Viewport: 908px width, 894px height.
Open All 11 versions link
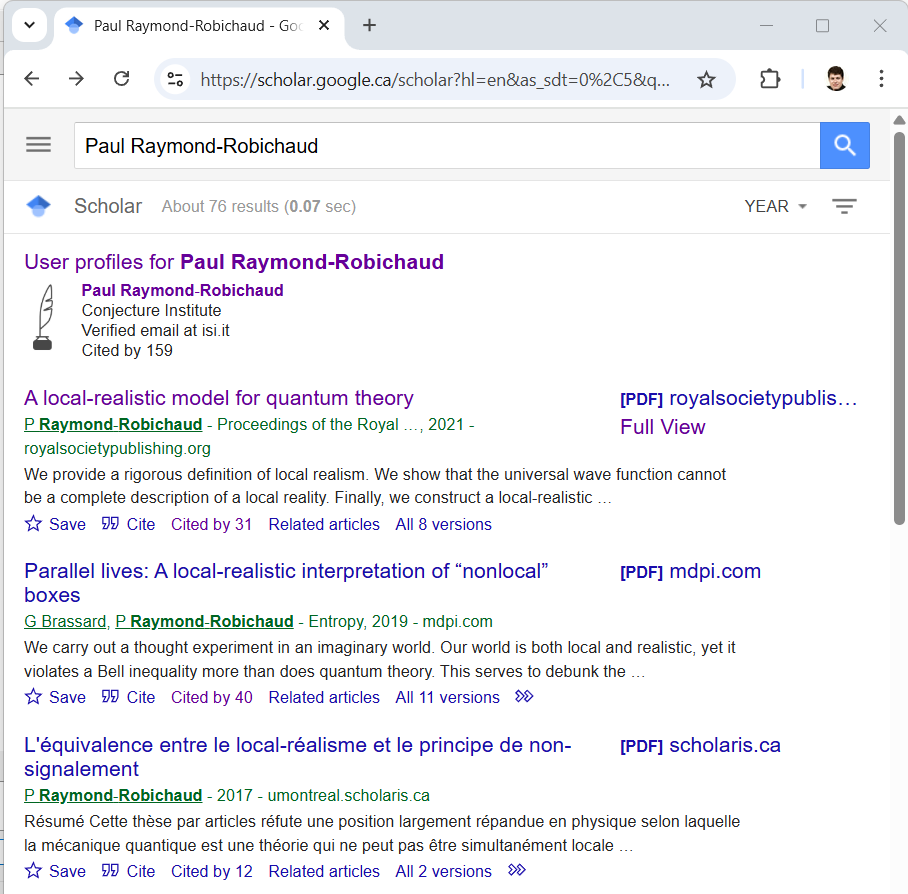point(448,697)
